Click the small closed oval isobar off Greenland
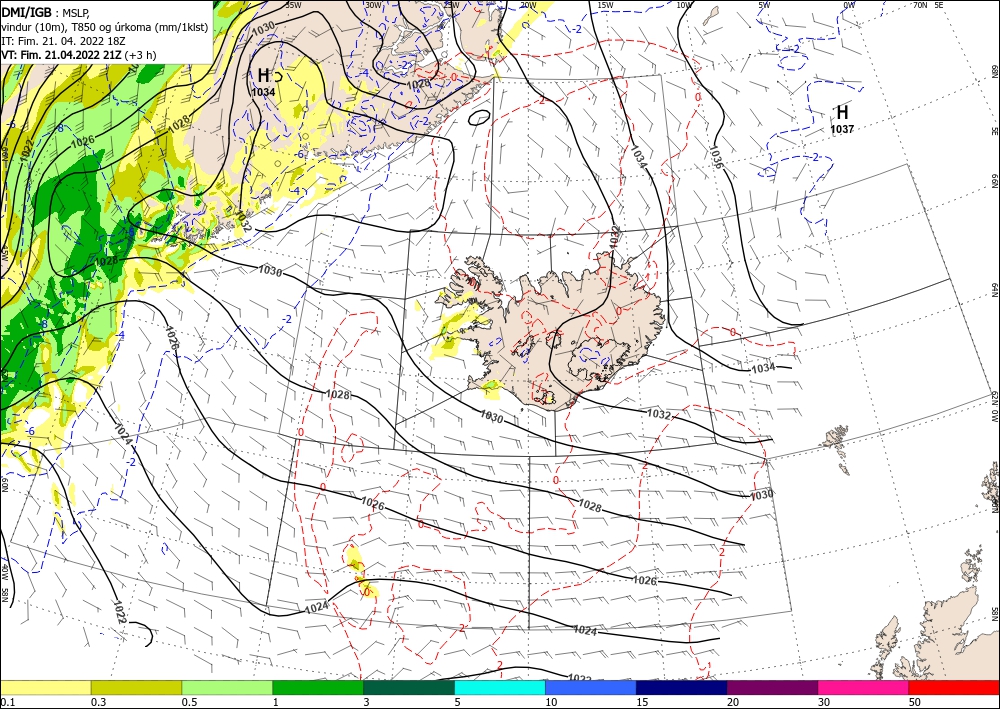Image resolution: width=1000 pixels, height=709 pixels. pyautogui.click(x=479, y=117)
